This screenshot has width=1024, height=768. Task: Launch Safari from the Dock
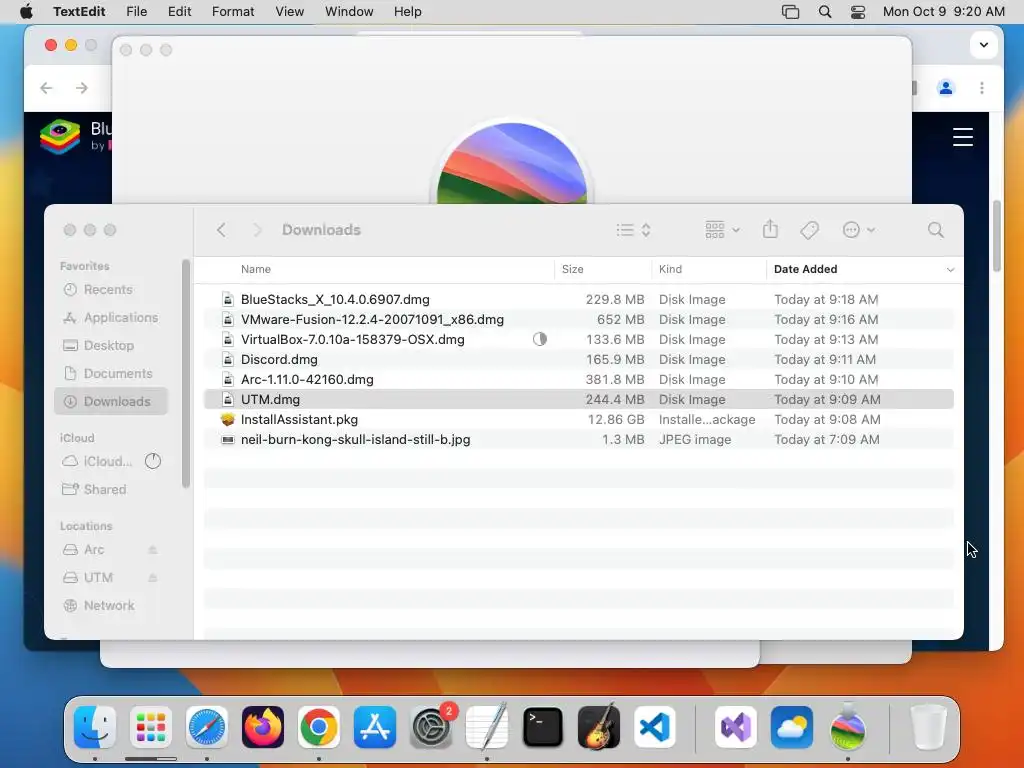(207, 727)
